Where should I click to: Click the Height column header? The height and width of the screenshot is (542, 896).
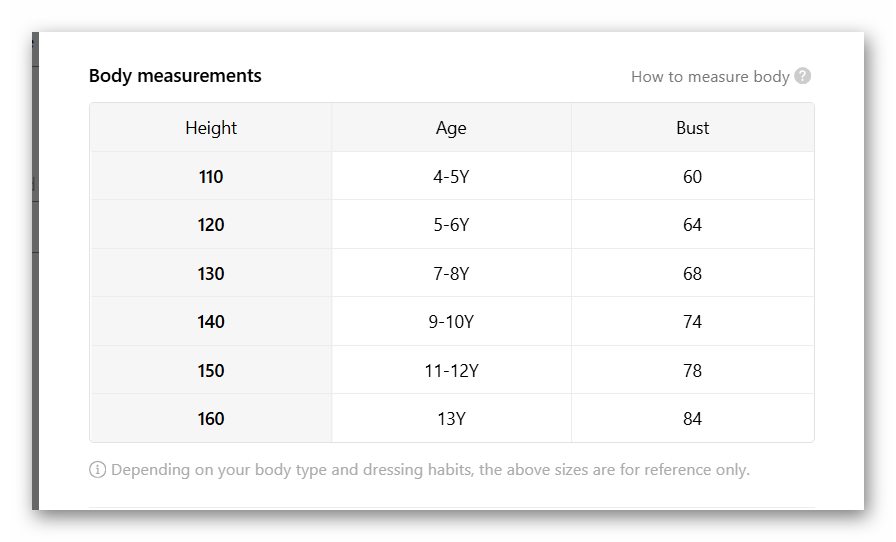211,128
